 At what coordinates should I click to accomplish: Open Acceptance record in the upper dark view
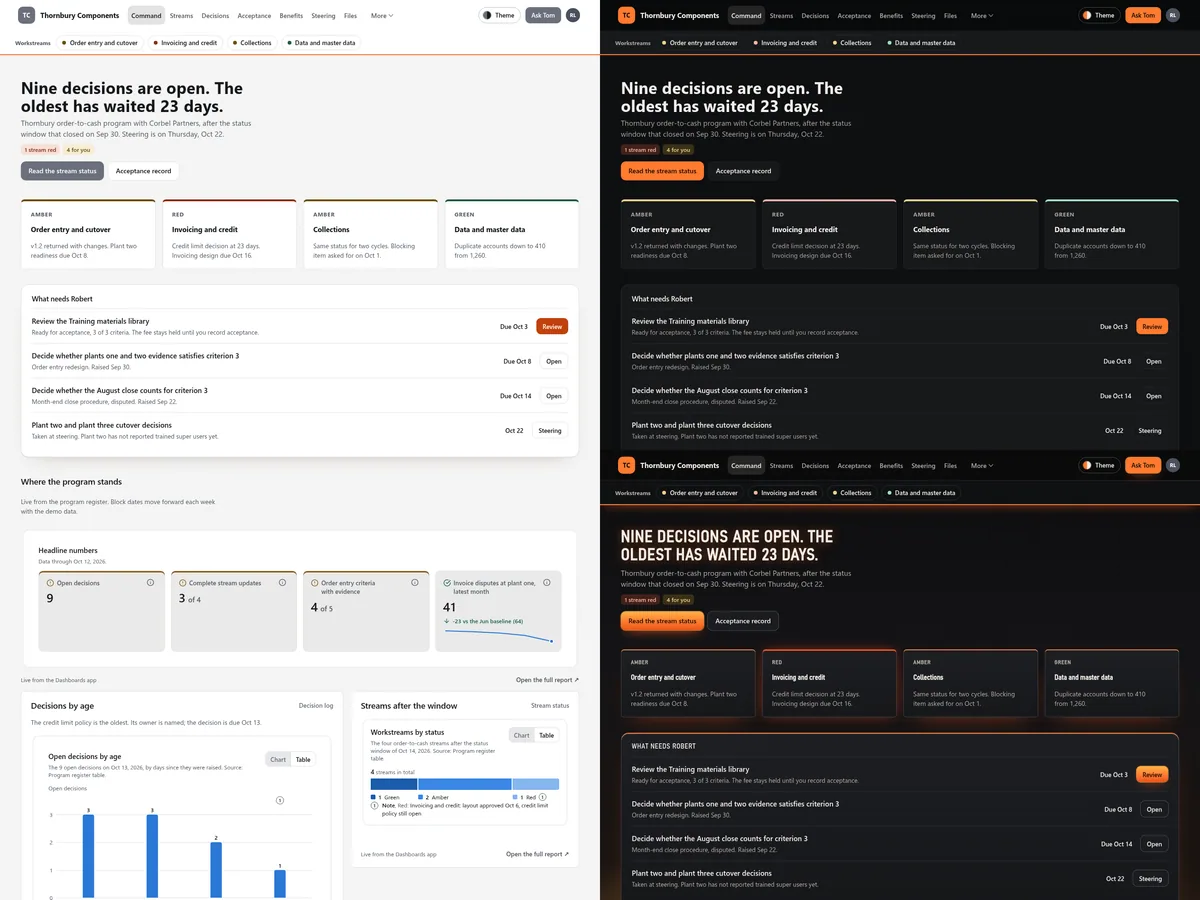pyautogui.click(x=743, y=171)
